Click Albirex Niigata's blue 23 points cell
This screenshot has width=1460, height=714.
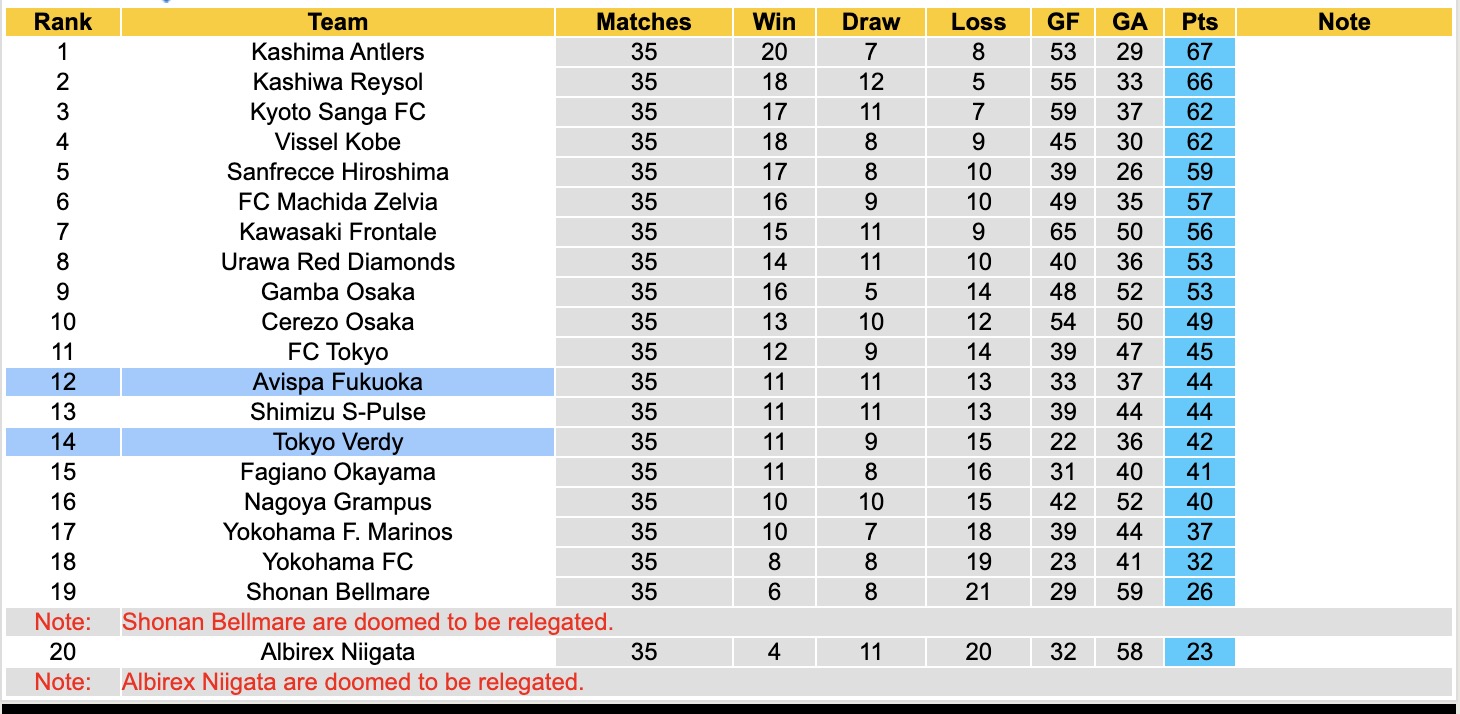[x=1199, y=652]
